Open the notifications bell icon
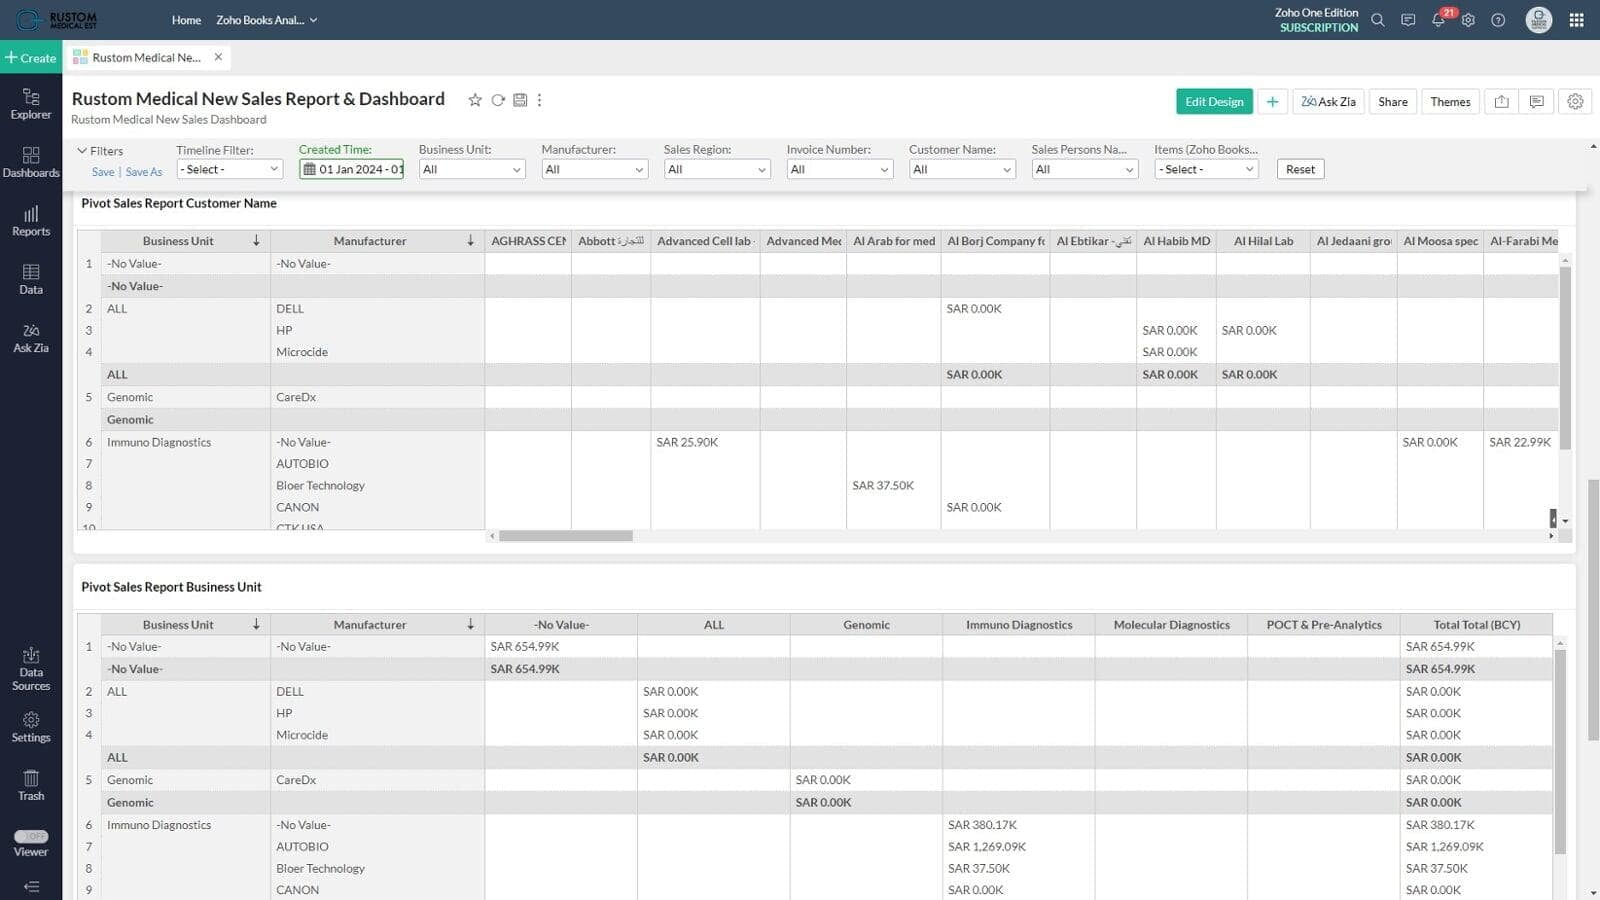1600x900 pixels. [x=1438, y=20]
